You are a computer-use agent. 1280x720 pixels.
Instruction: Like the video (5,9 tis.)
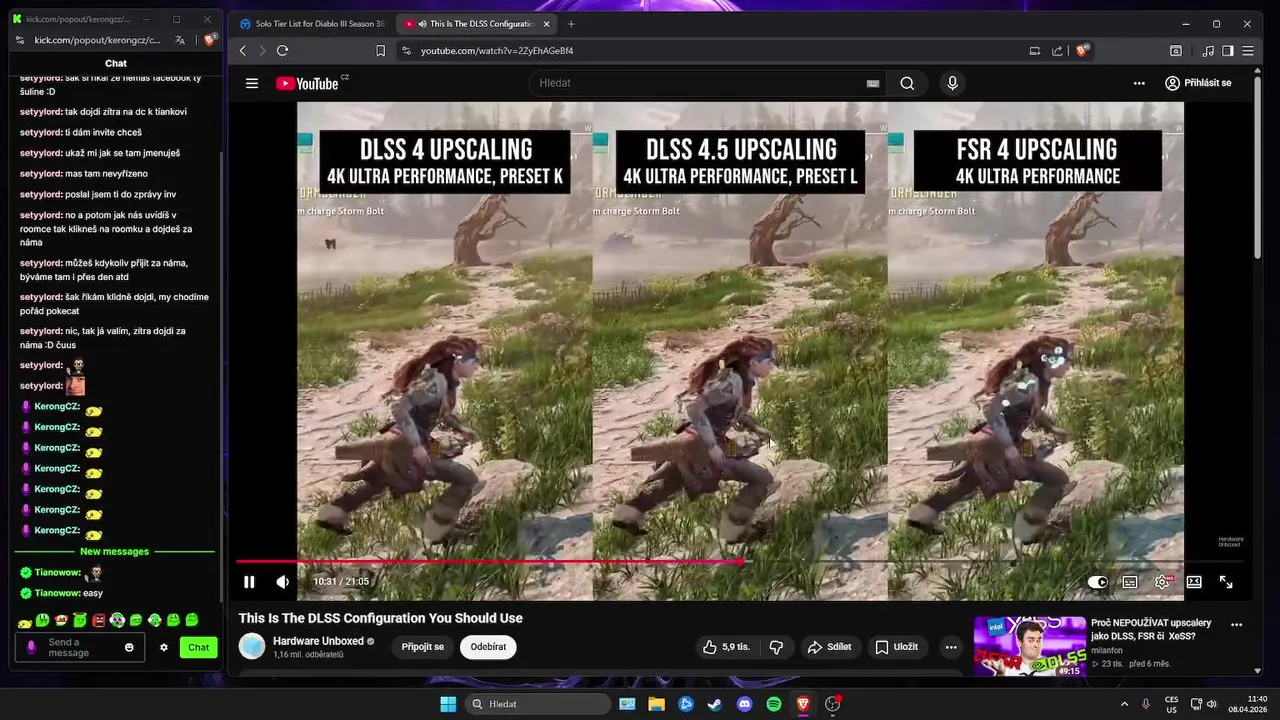(727, 647)
